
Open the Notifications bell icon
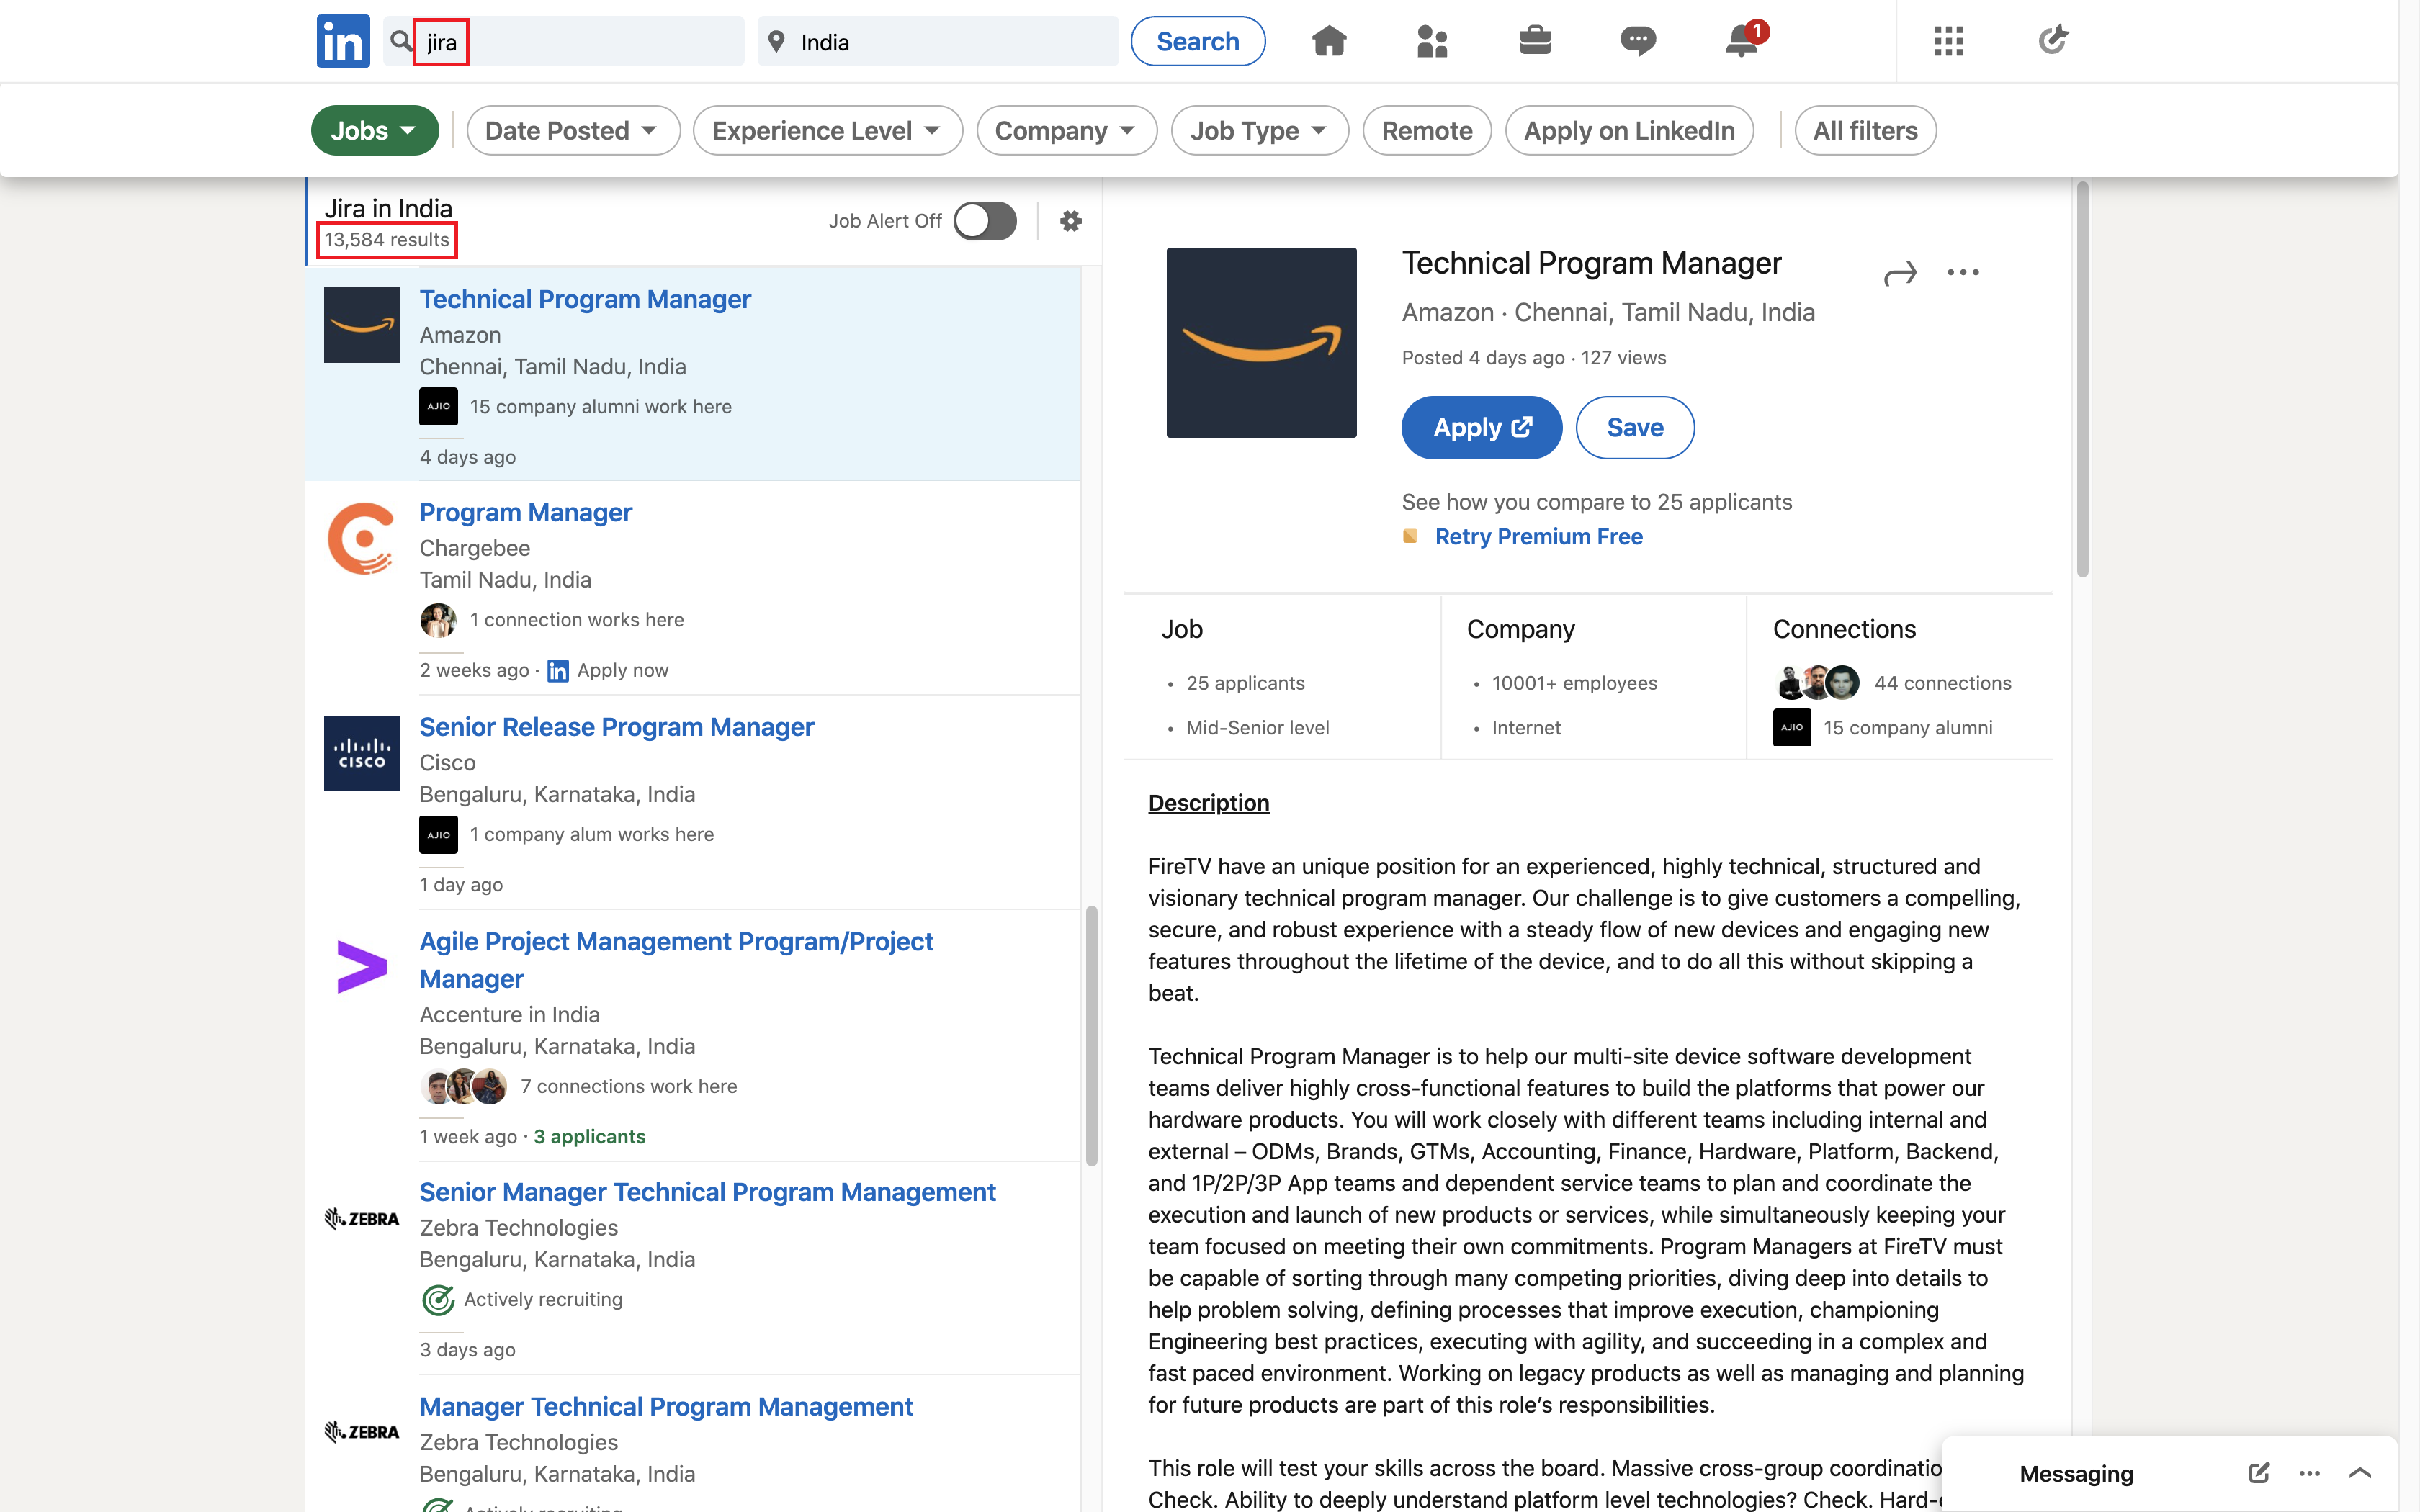[1742, 41]
